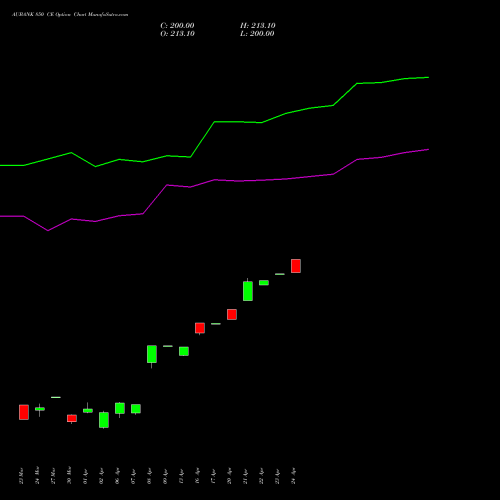This screenshot has height=500, width=500.
Task: Click the red candle for 30 Mar
Action: [72, 418]
